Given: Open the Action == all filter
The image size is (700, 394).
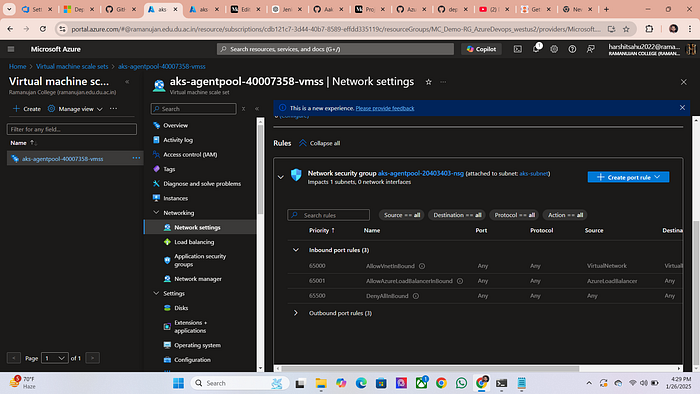Looking at the screenshot, I should (565, 215).
